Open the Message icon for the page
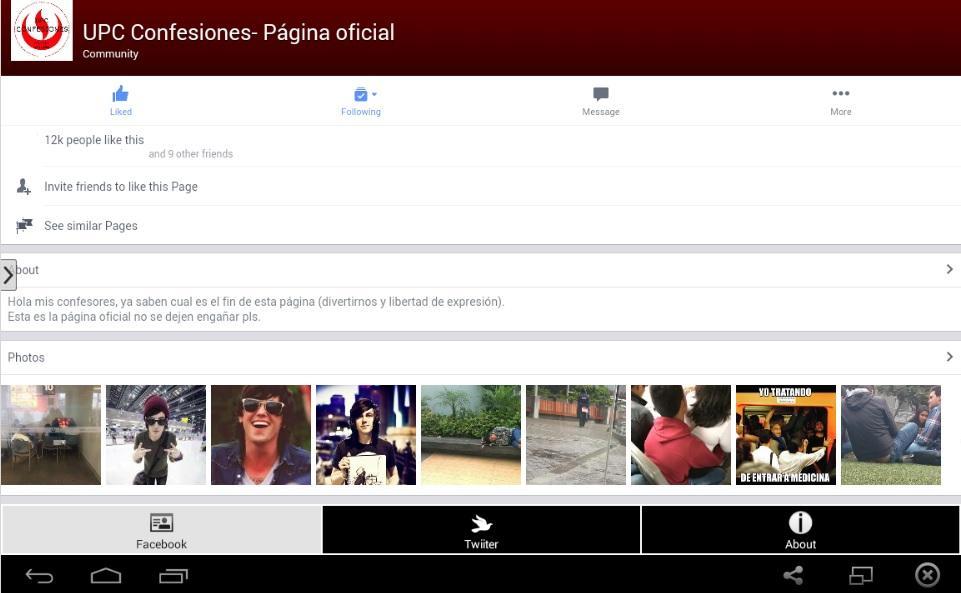The image size is (961, 593). pyautogui.click(x=600, y=93)
